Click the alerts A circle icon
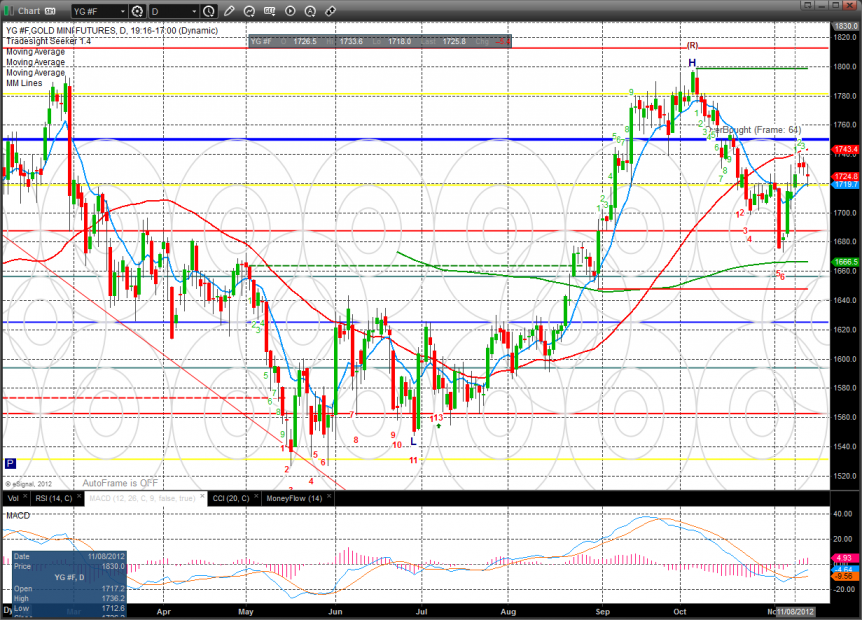862x620 pixels. (x=310, y=11)
